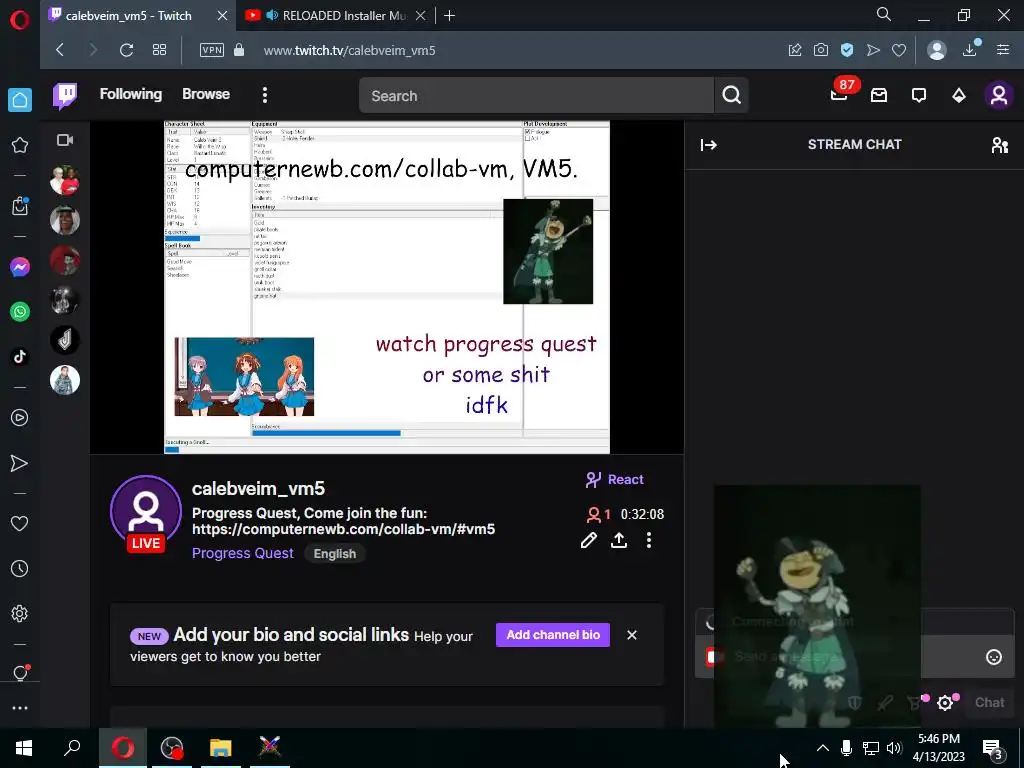Click the Chat send button

pos(989,703)
